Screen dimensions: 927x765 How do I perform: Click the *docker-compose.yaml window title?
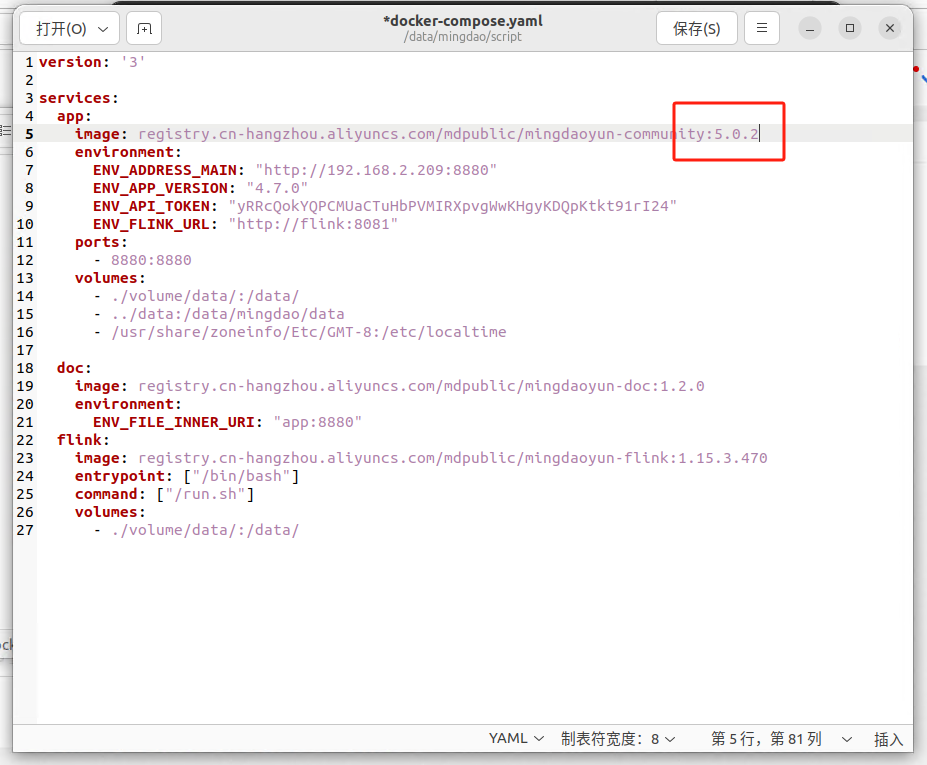tap(463, 21)
